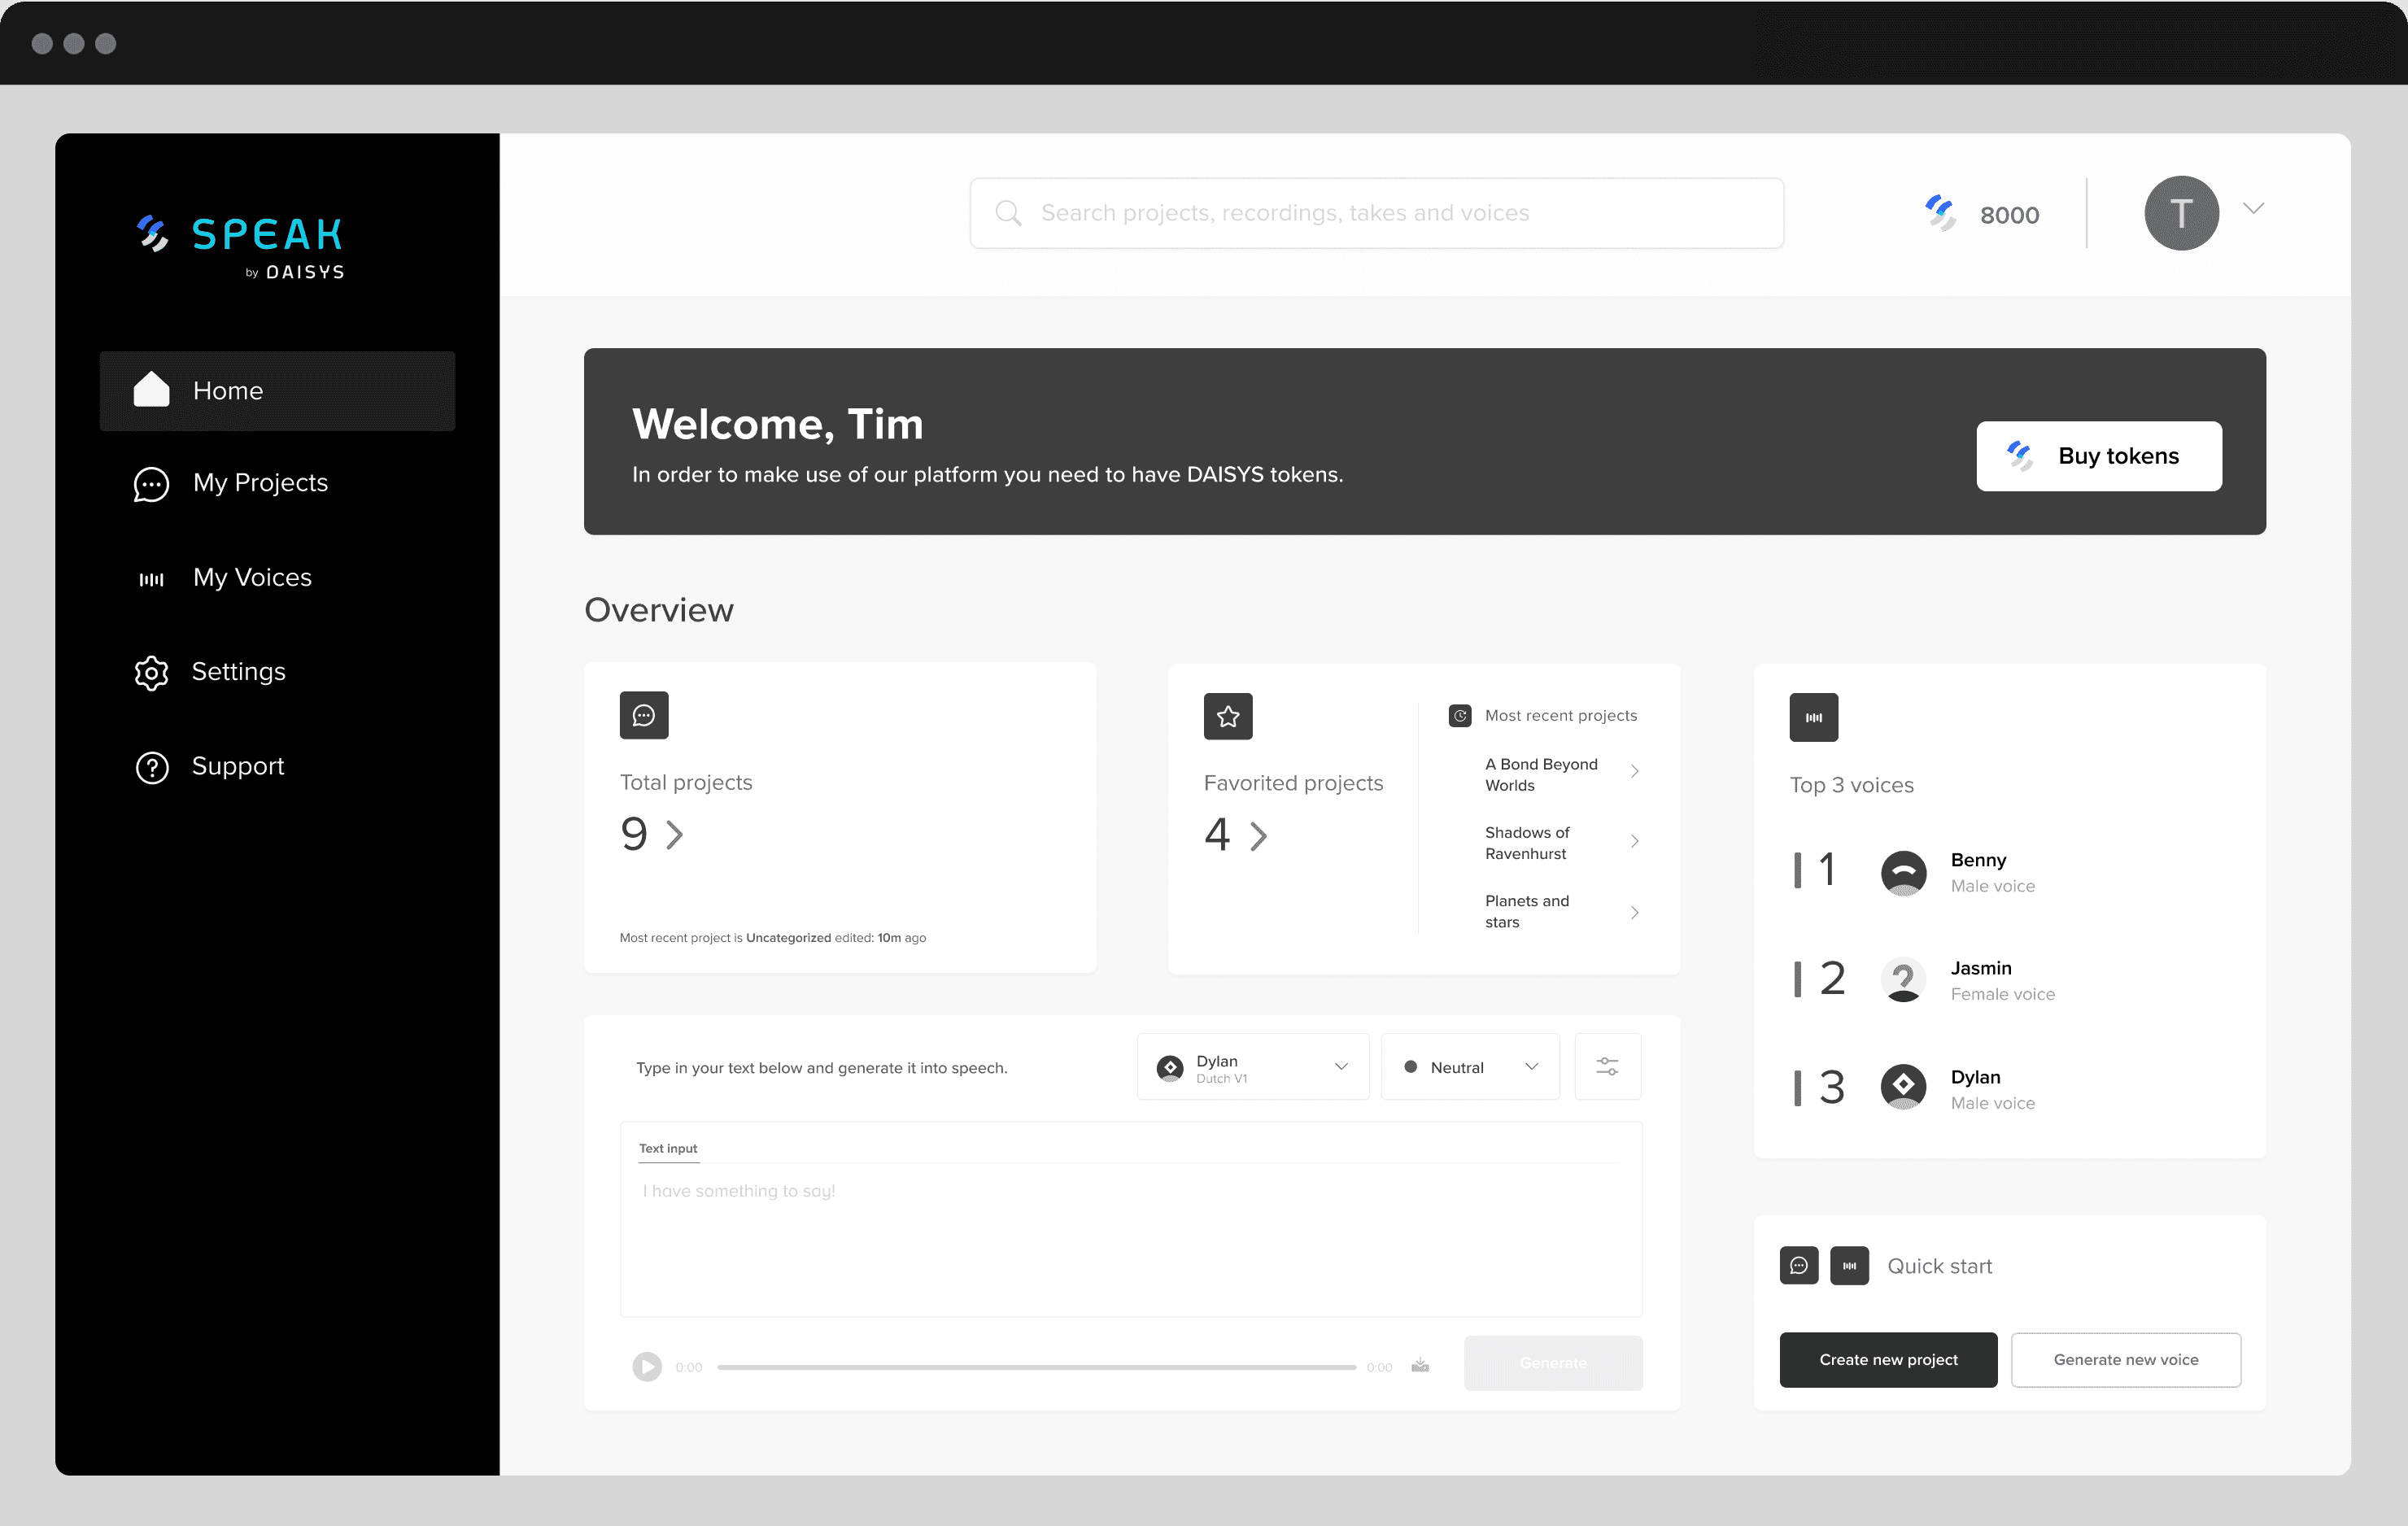The width and height of the screenshot is (2408, 1526).
Task: Click the SPEAK by DAISYS logo
Action: [241, 245]
